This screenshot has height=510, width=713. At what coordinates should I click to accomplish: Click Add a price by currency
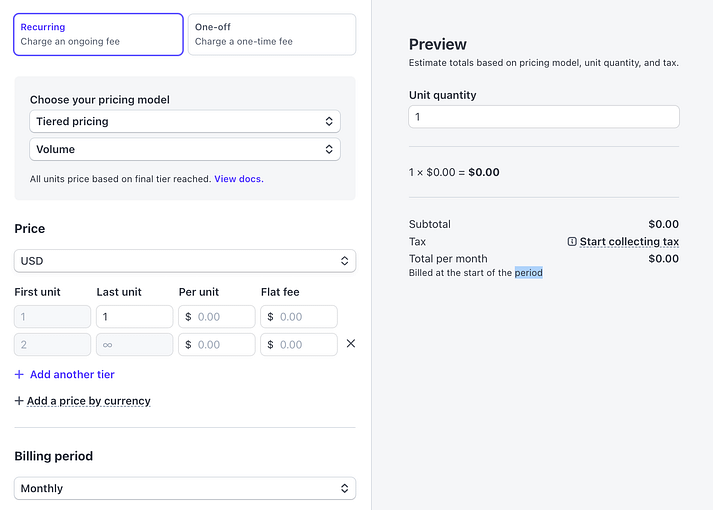[89, 401]
